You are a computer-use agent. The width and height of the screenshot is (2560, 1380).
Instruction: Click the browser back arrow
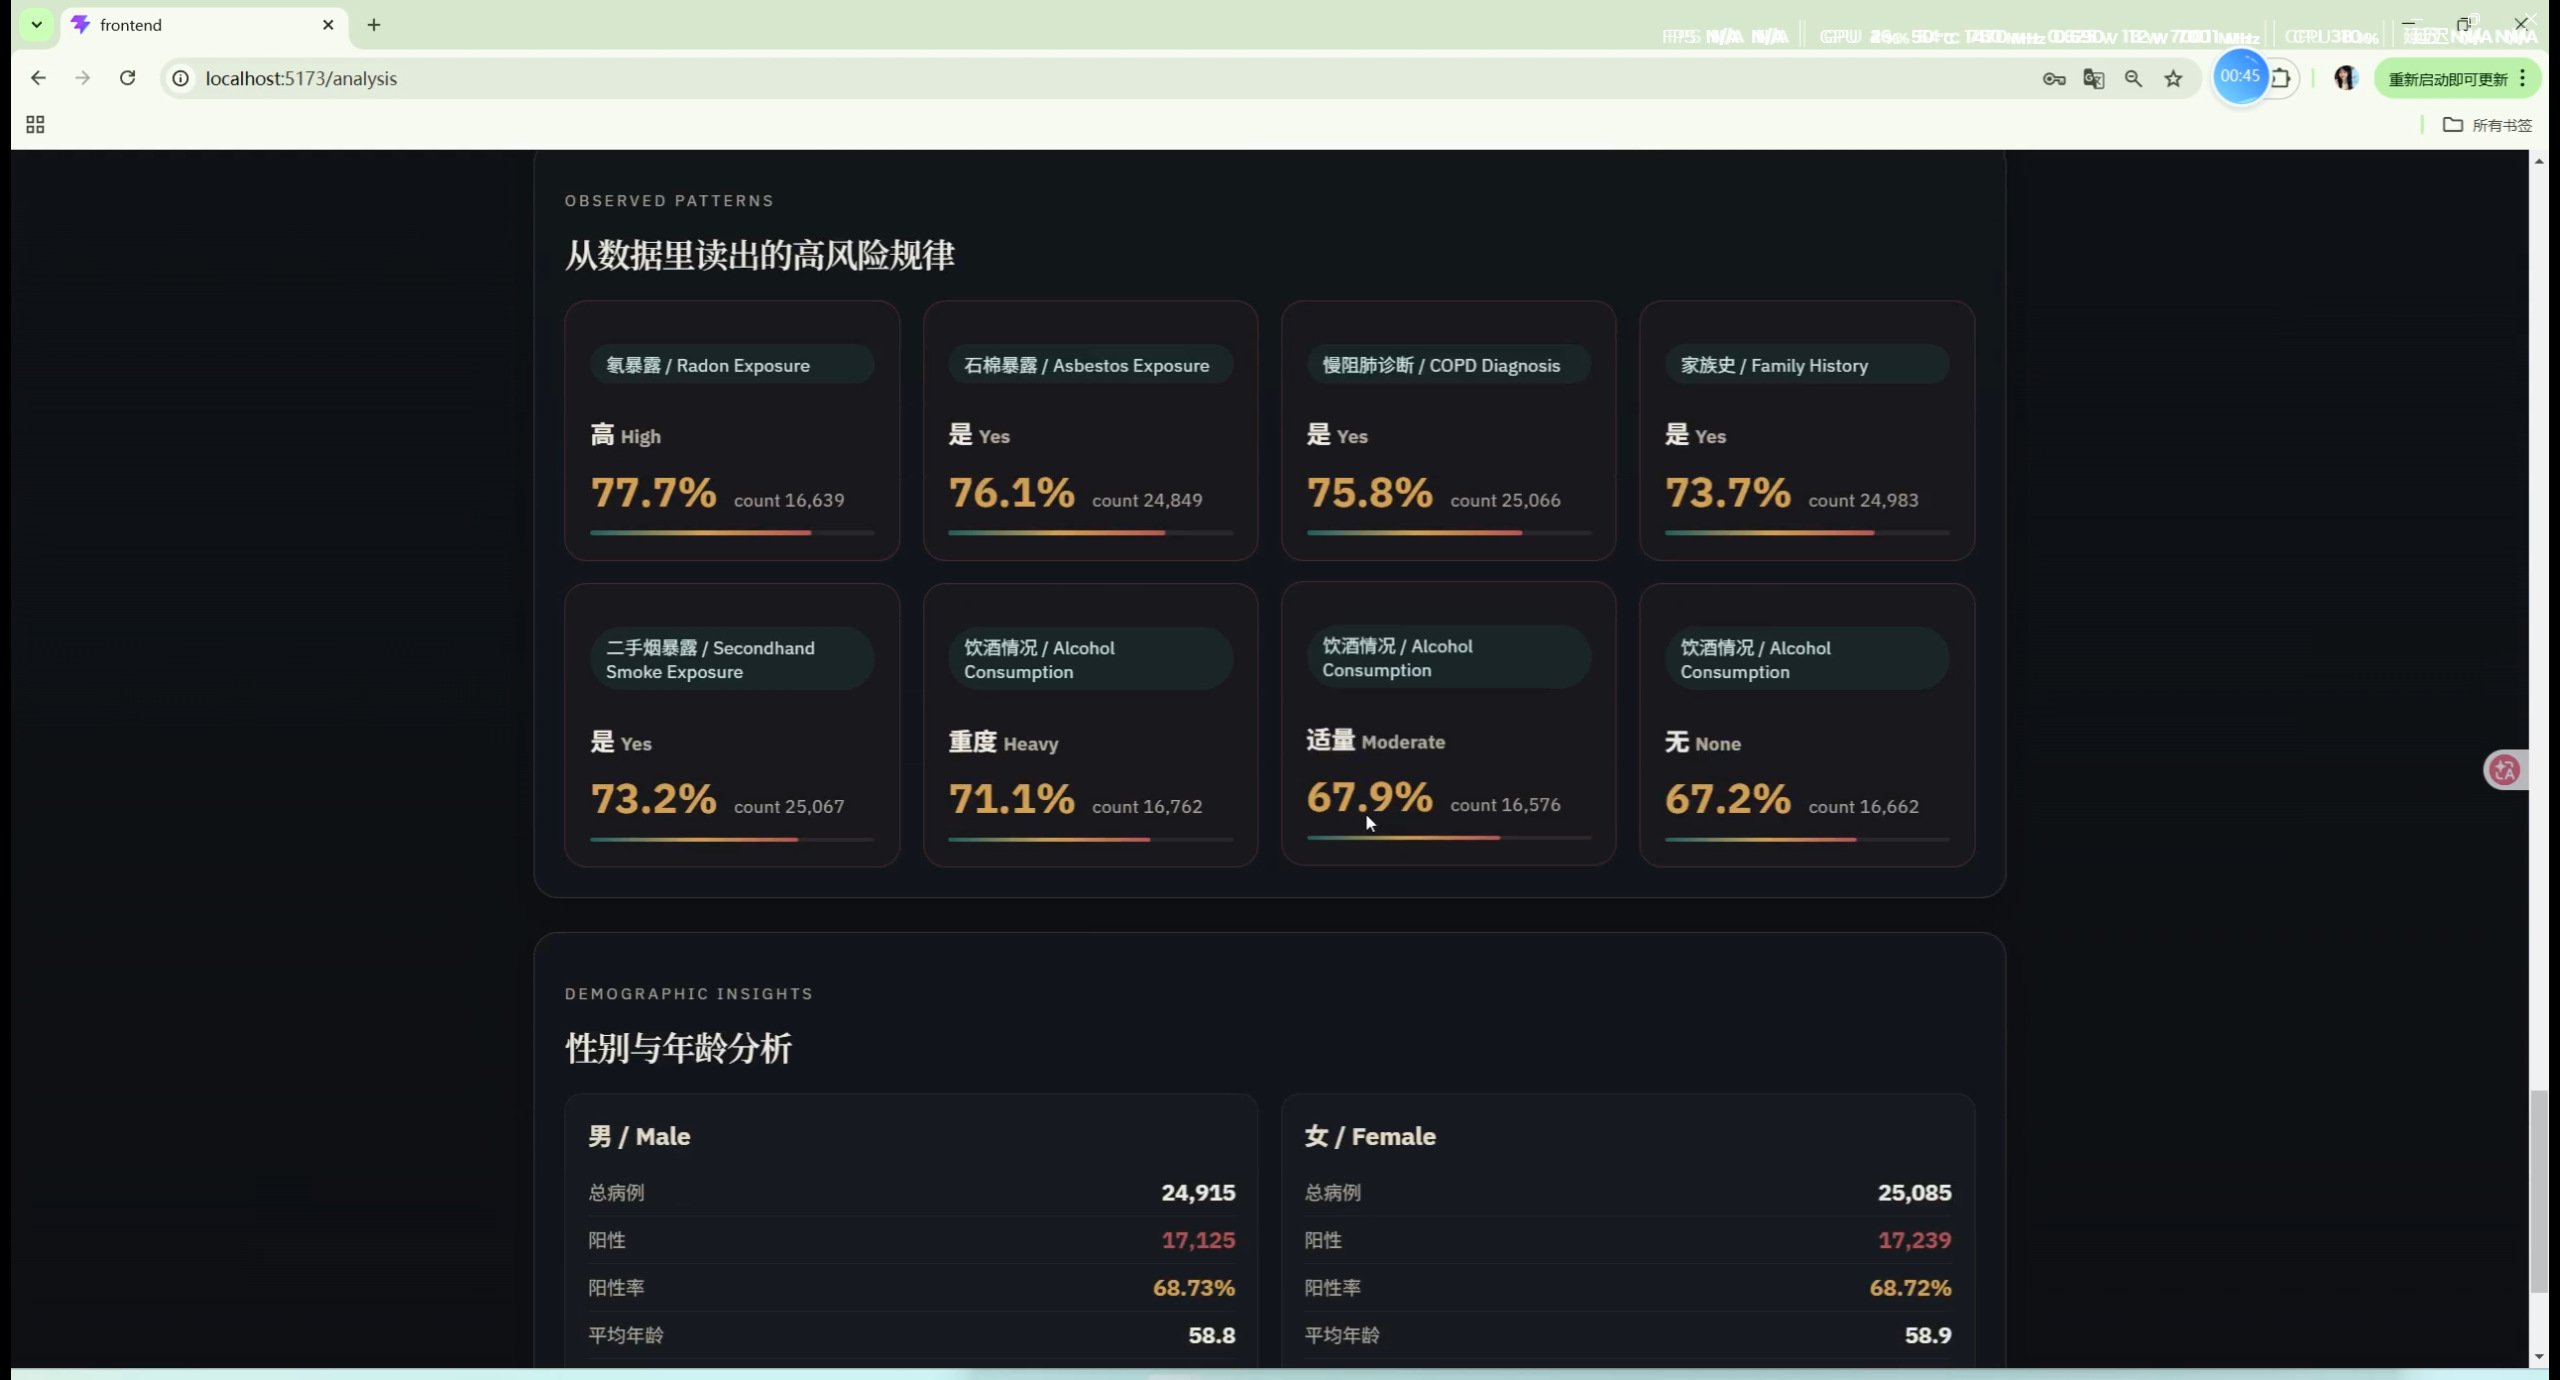coord(38,78)
